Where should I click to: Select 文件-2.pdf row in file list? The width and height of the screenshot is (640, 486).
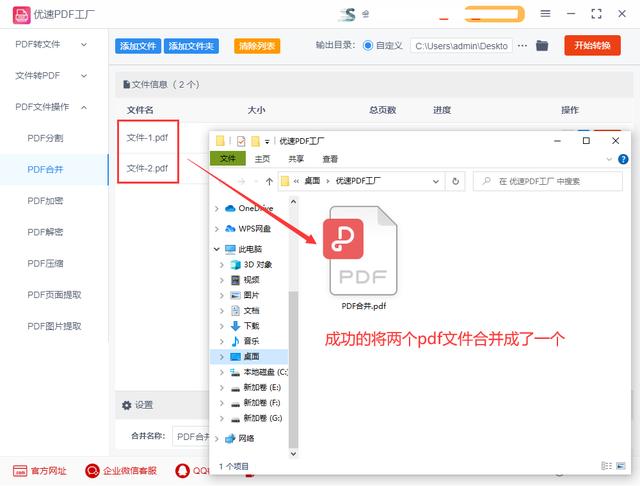(x=148, y=168)
